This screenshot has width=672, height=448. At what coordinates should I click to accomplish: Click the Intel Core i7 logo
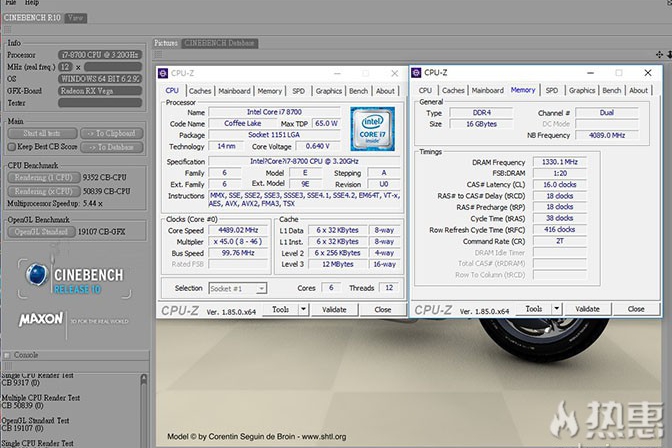coord(372,129)
